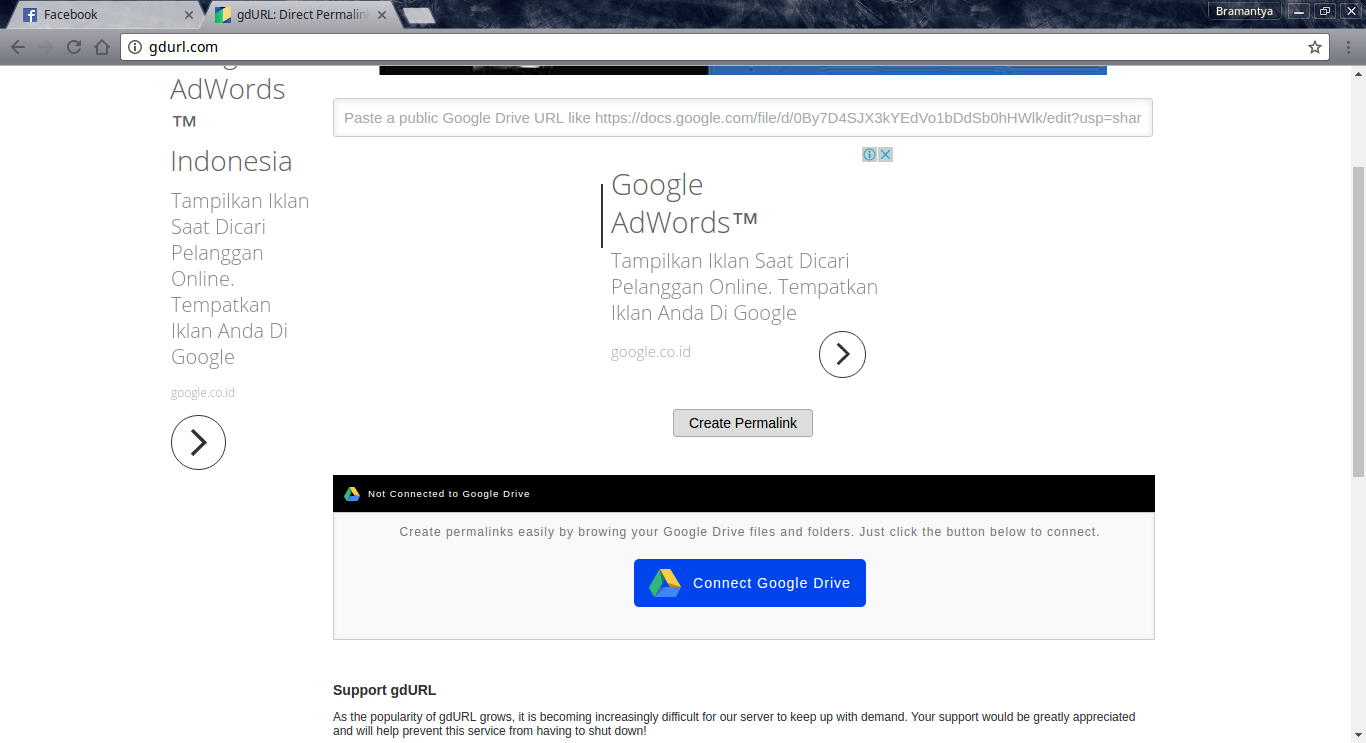Open the browser home page icon
This screenshot has height=743, width=1366.
(x=102, y=47)
